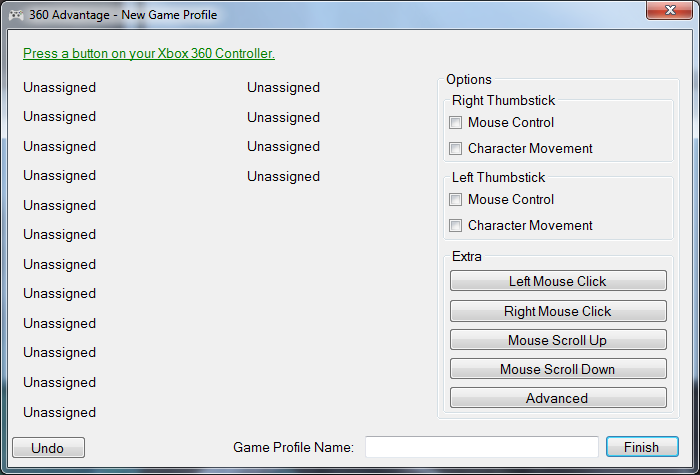Viewport: 700px width, 475px height.
Task: Click the 'Game Profile Name:' label
Action: click(x=293, y=447)
